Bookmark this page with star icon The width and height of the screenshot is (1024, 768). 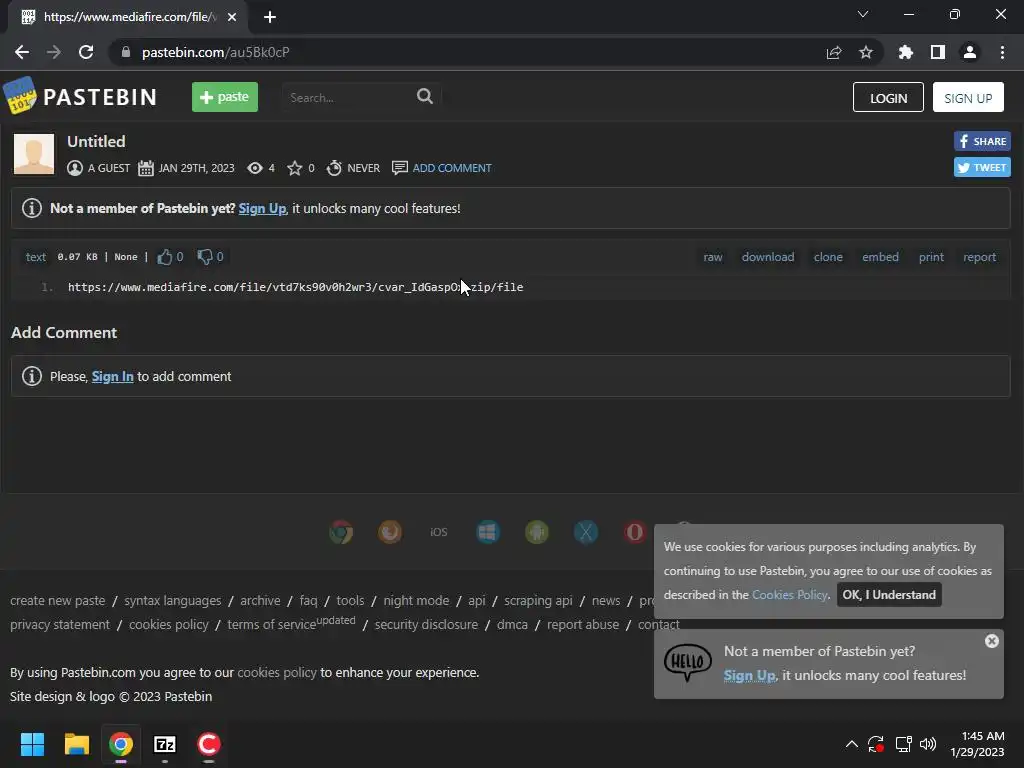(x=865, y=52)
